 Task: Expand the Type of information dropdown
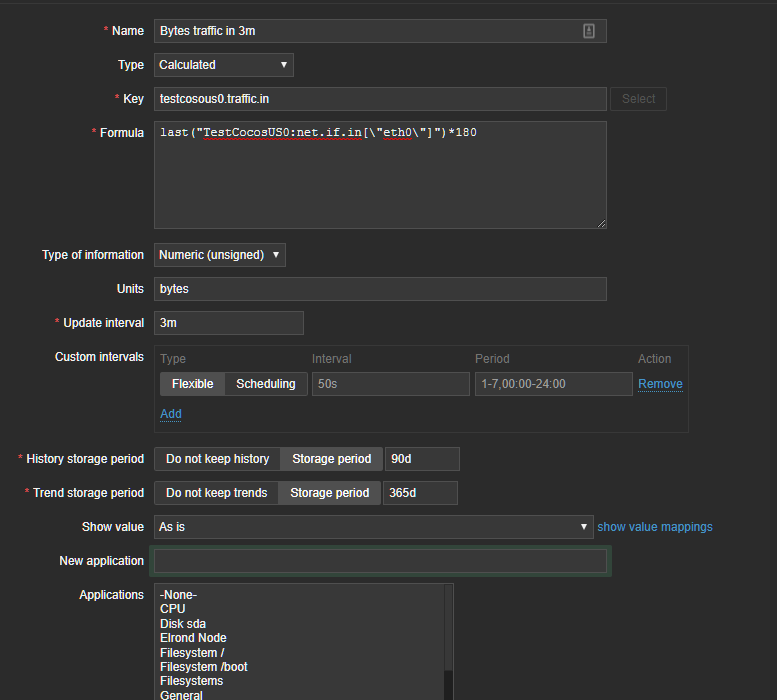click(x=219, y=255)
